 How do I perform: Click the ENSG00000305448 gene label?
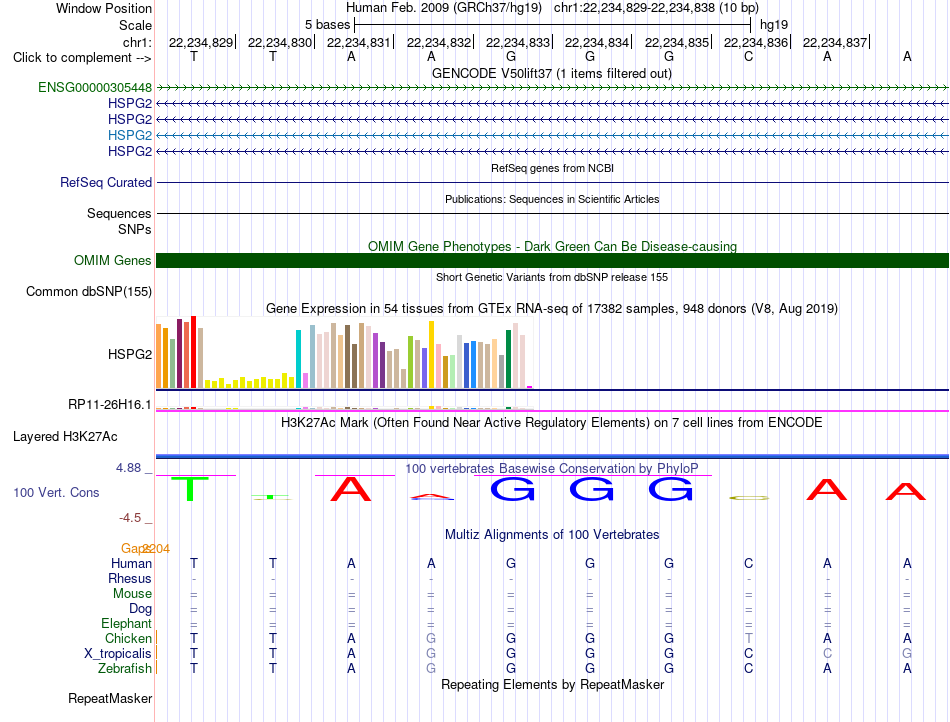pos(95,88)
